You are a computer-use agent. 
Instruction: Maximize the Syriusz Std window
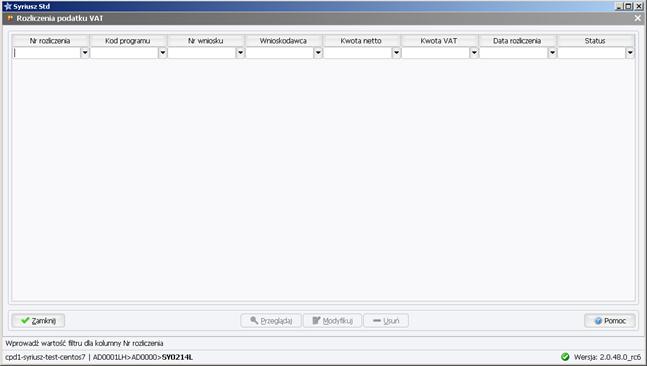coord(628,6)
